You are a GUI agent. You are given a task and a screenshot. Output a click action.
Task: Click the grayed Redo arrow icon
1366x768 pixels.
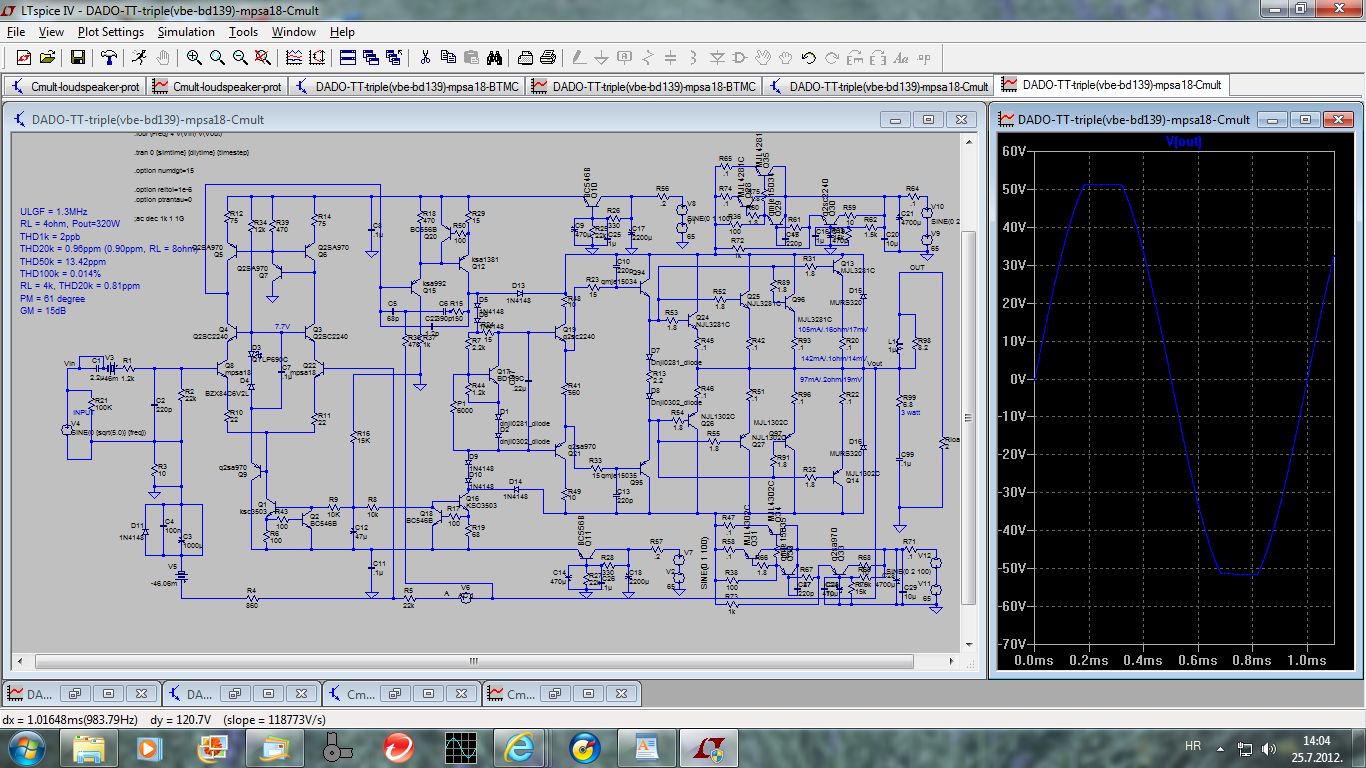point(832,57)
